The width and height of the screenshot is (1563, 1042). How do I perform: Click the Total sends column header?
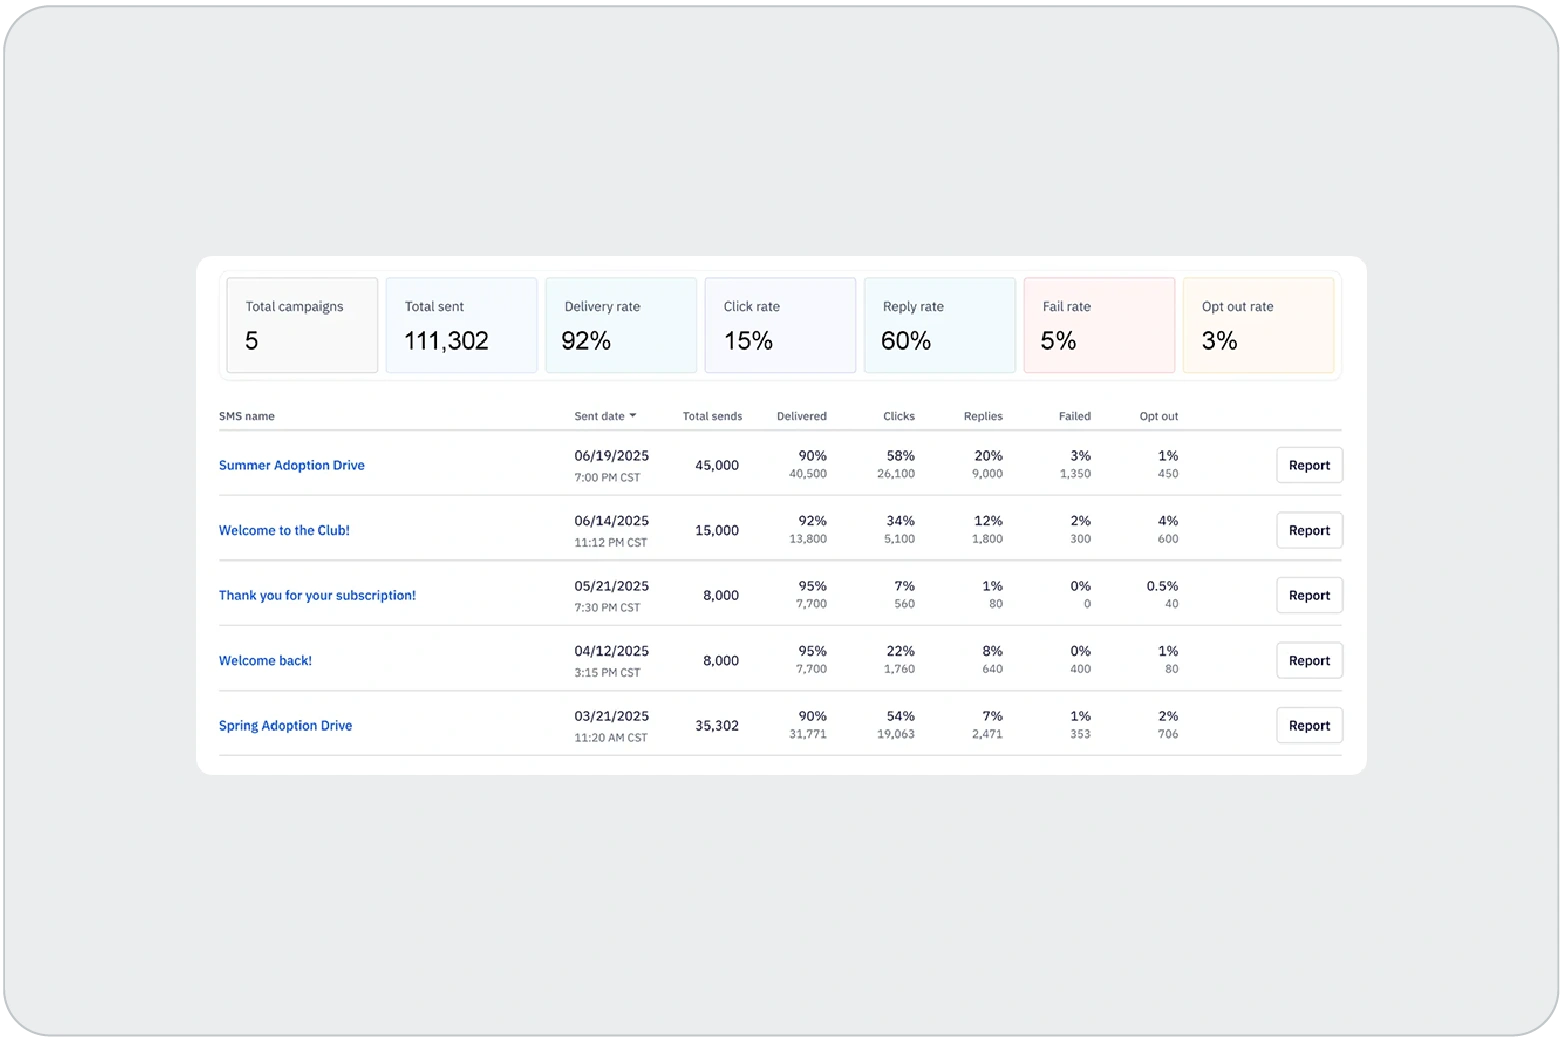(x=712, y=416)
